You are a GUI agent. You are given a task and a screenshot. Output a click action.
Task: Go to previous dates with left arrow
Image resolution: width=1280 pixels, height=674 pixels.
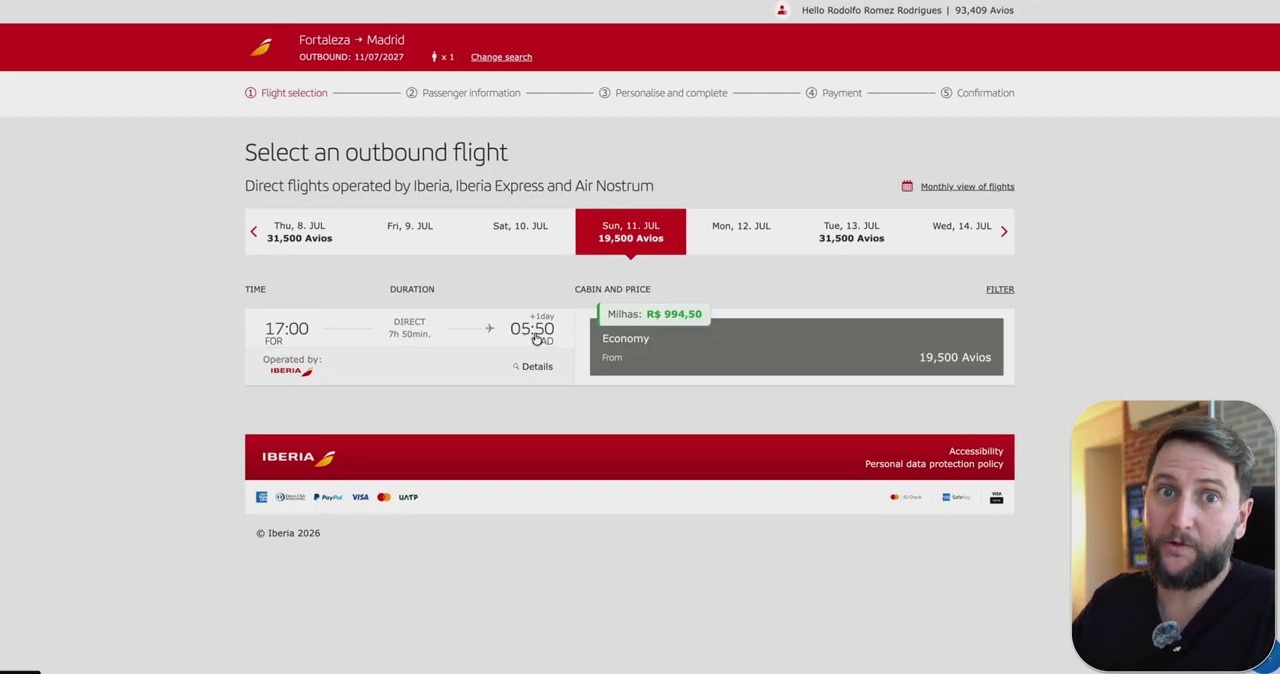tap(254, 231)
